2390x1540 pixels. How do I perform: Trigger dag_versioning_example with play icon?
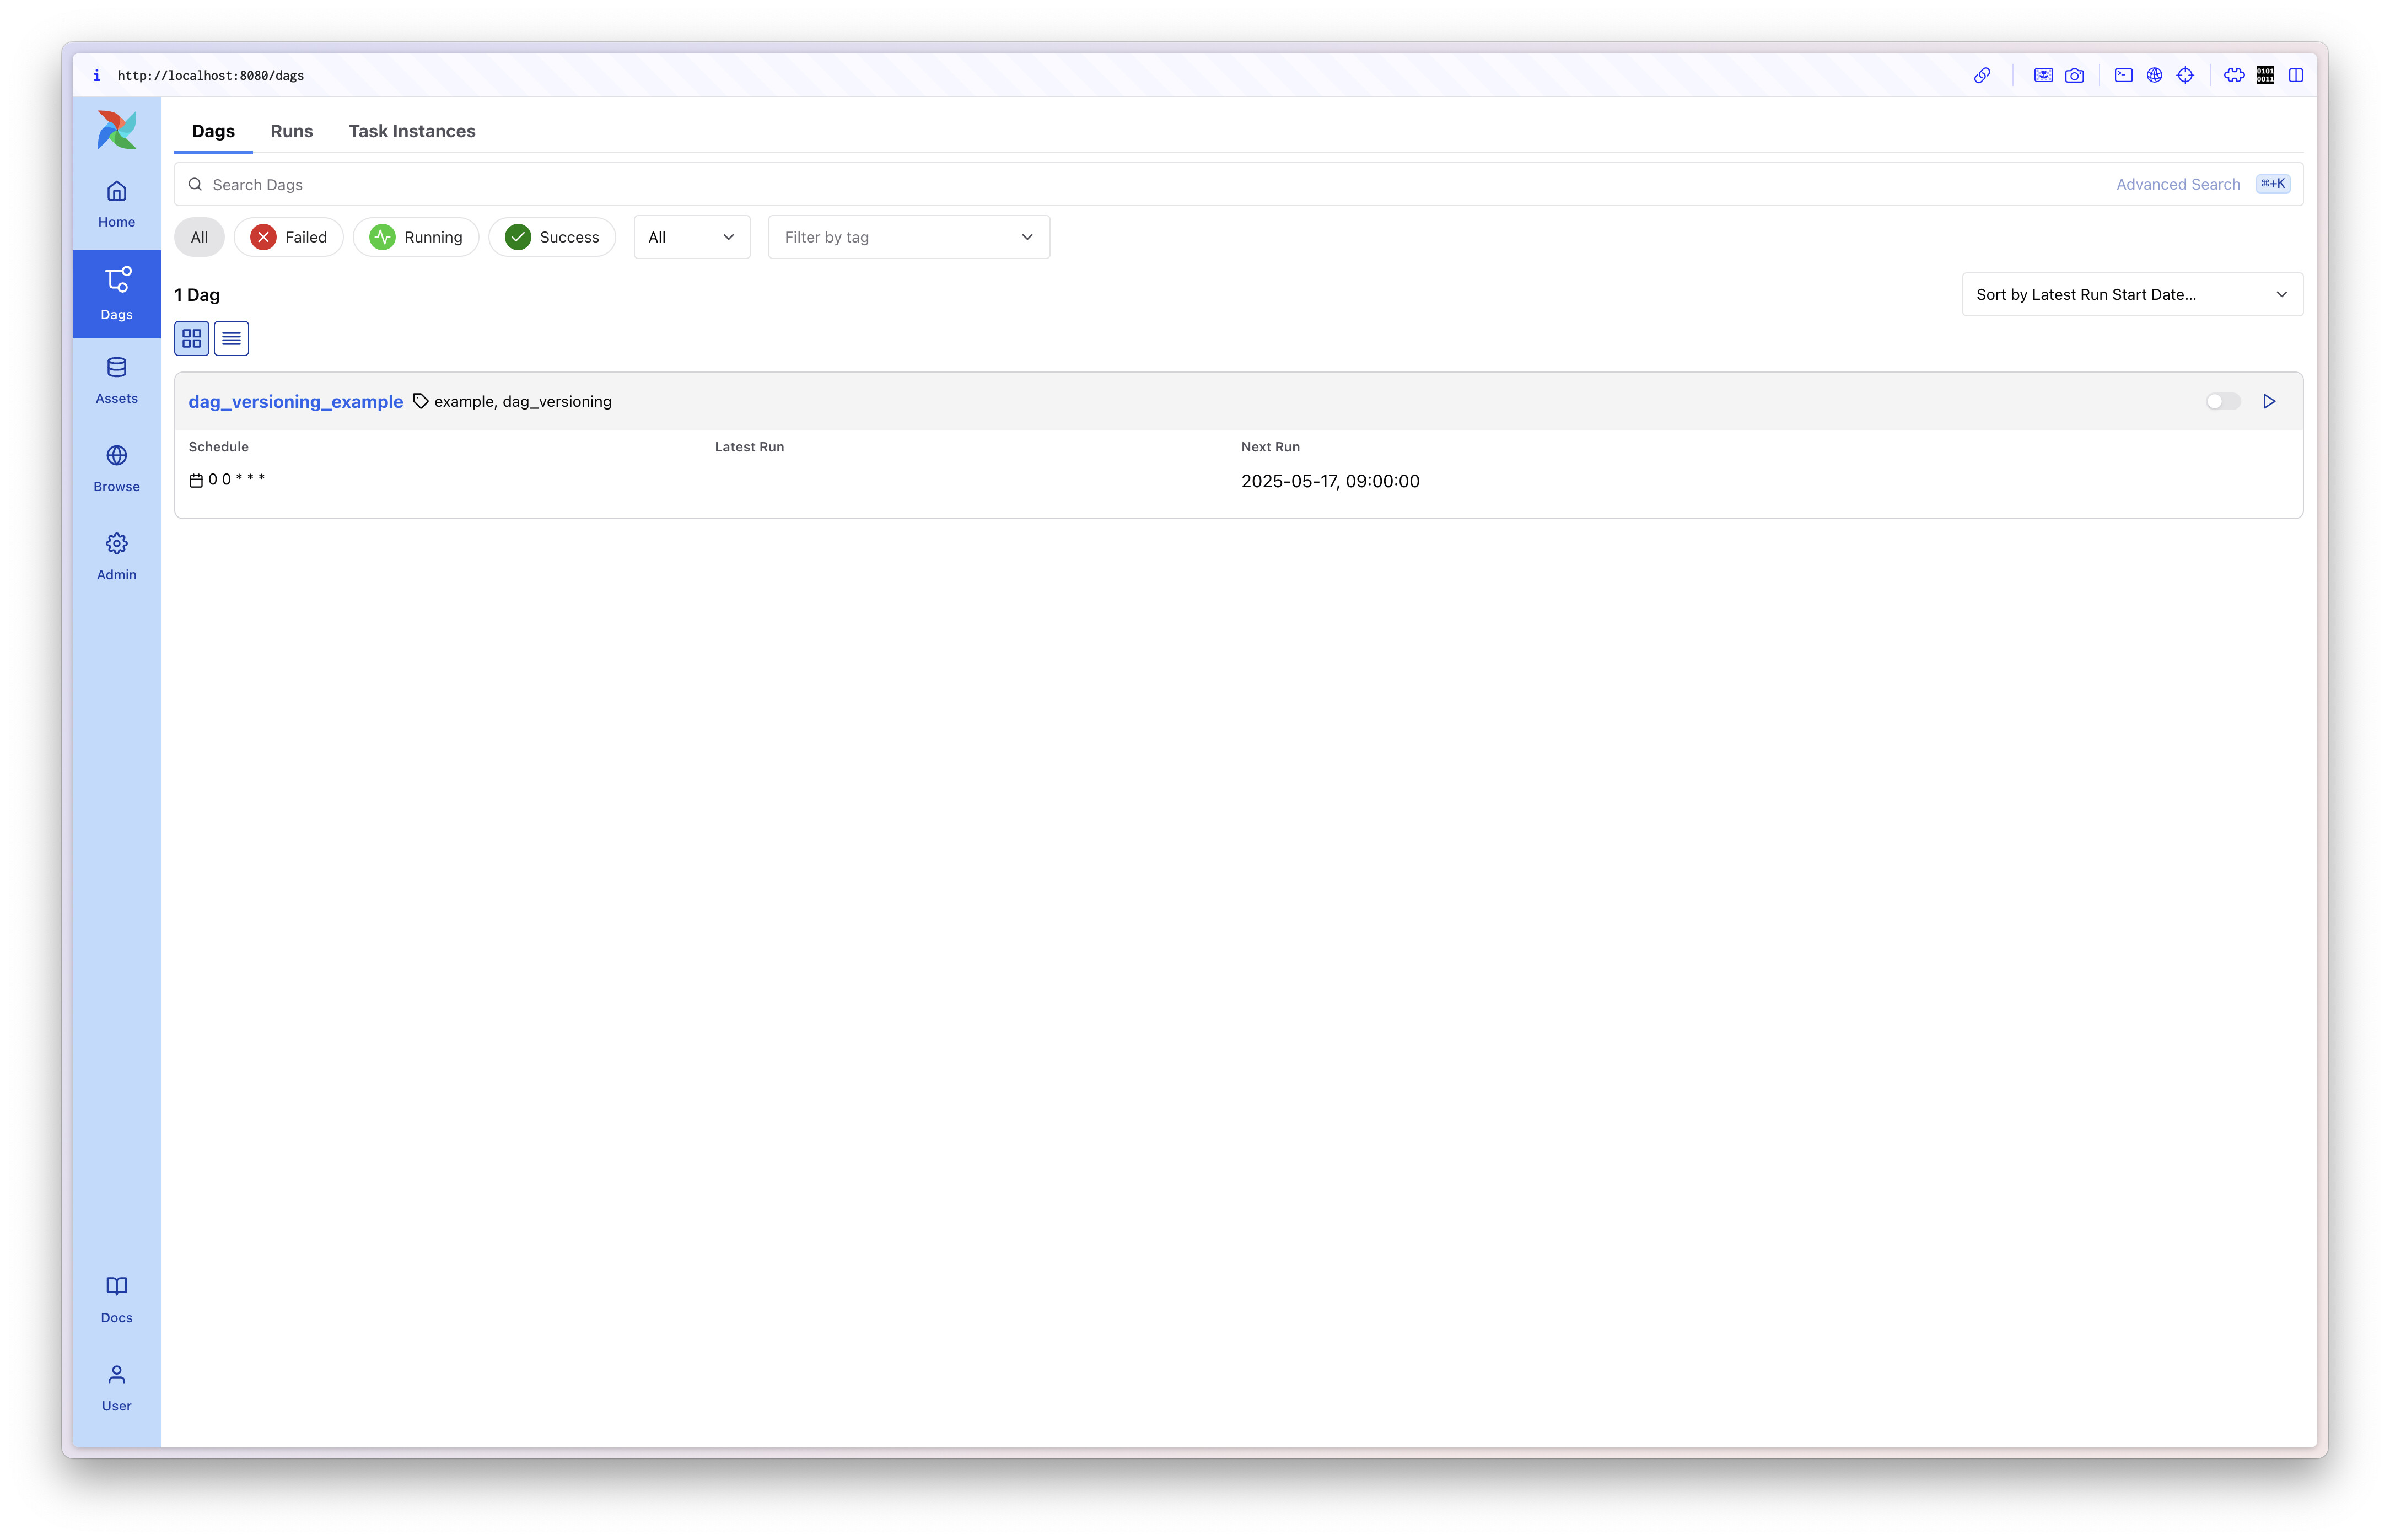point(2268,401)
